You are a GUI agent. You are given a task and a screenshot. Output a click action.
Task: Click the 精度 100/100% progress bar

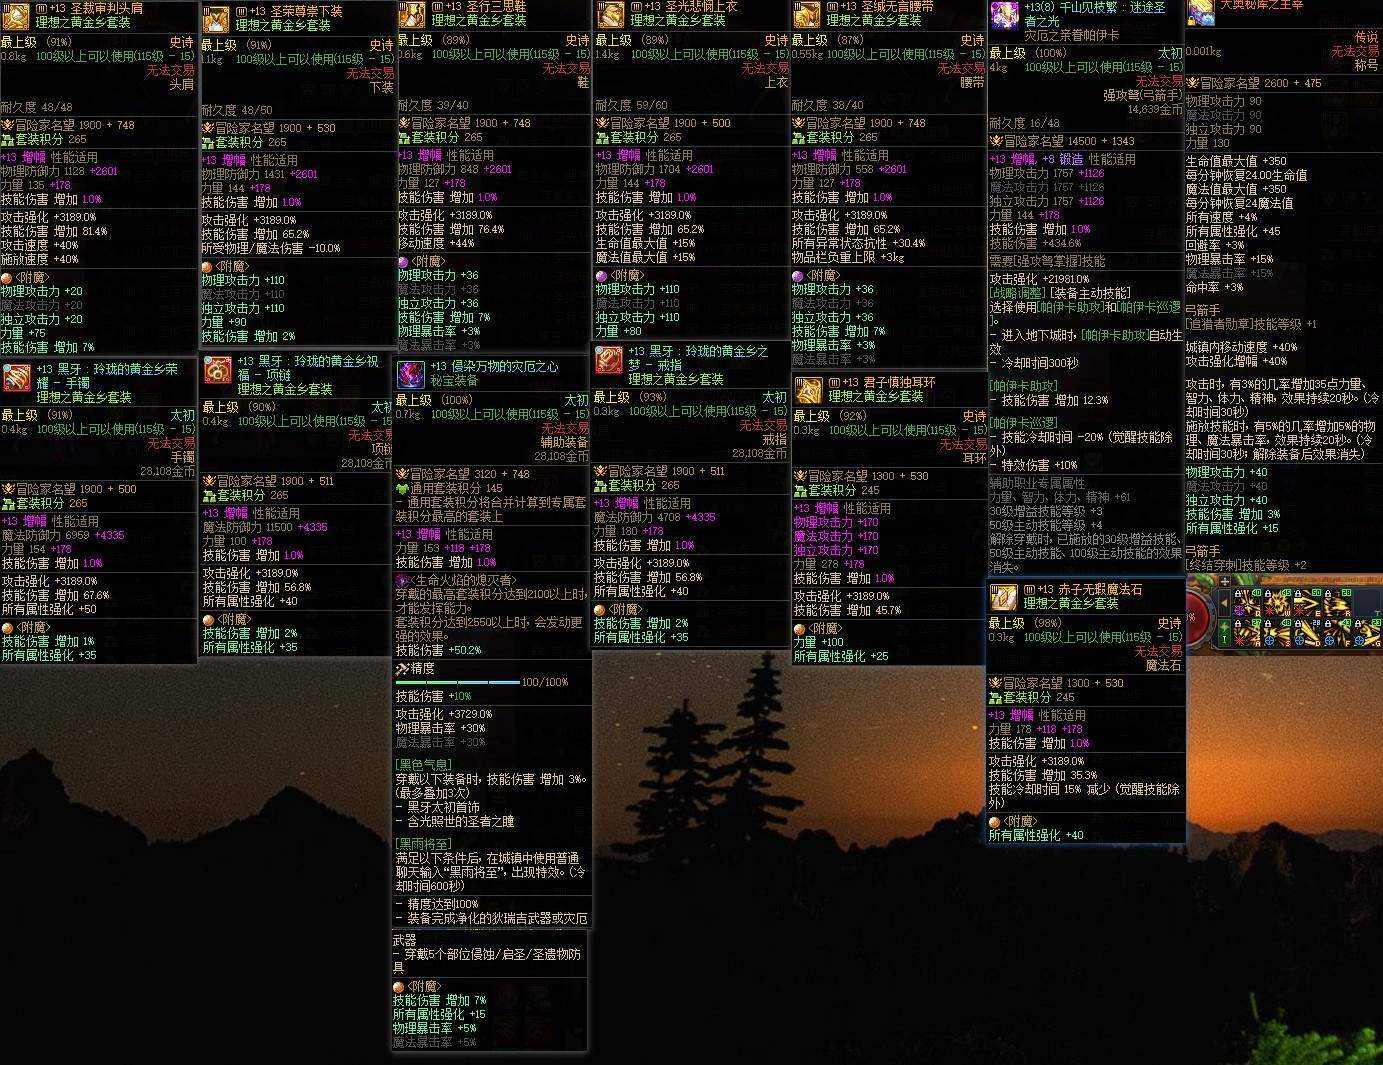point(458,682)
